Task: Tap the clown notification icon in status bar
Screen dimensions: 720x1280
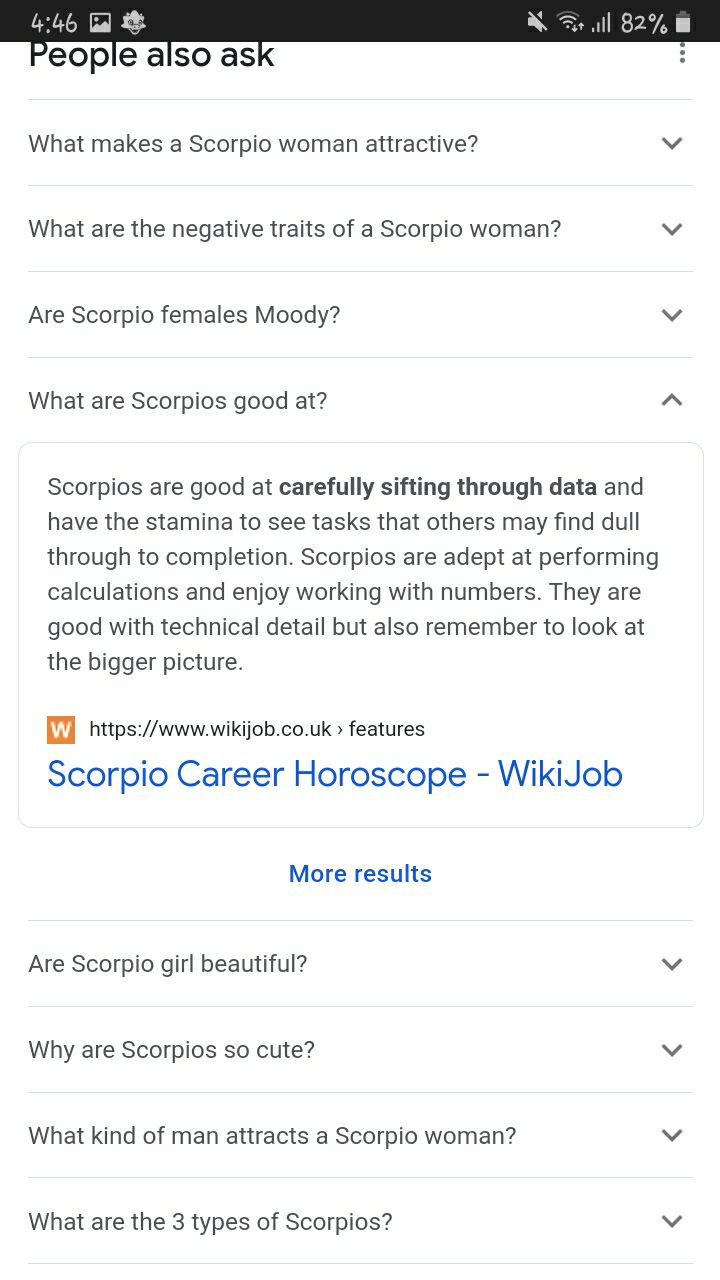Action: click(x=133, y=22)
